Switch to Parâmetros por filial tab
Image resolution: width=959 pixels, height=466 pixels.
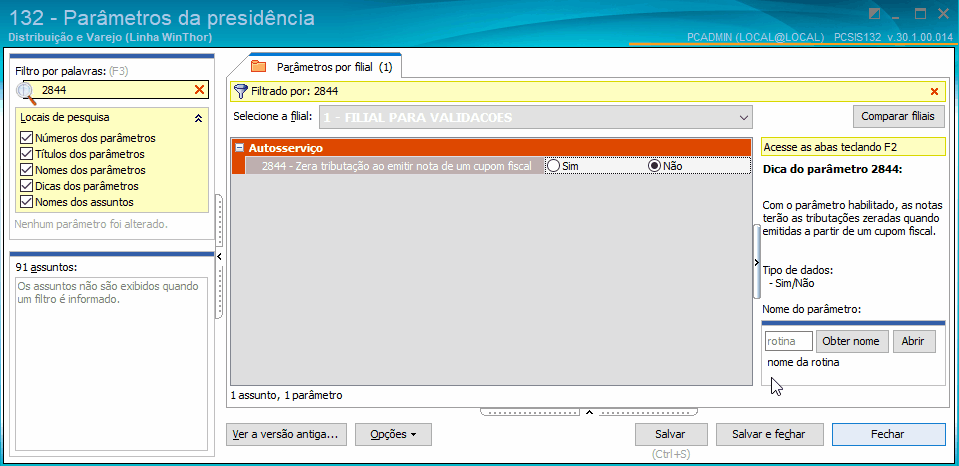pyautogui.click(x=324, y=67)
